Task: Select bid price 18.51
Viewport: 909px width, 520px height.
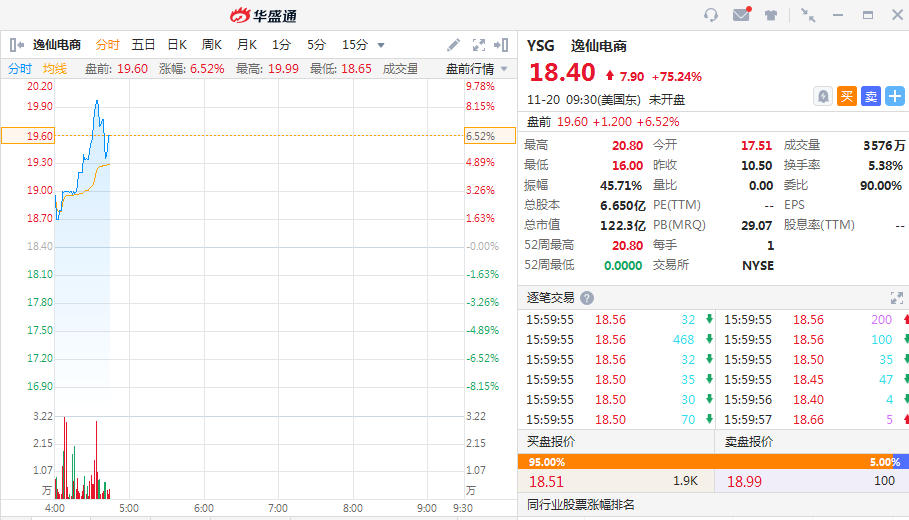Action: 546,482
